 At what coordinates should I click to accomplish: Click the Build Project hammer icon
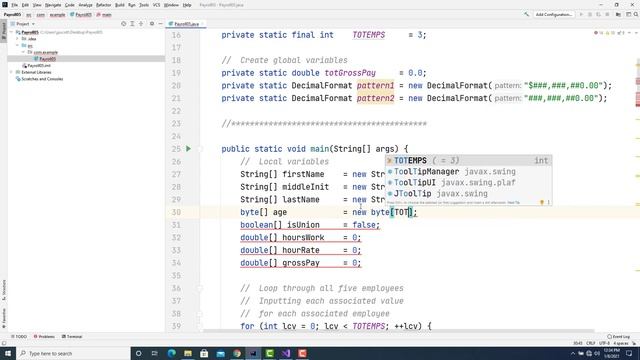[x=526, y=14]
